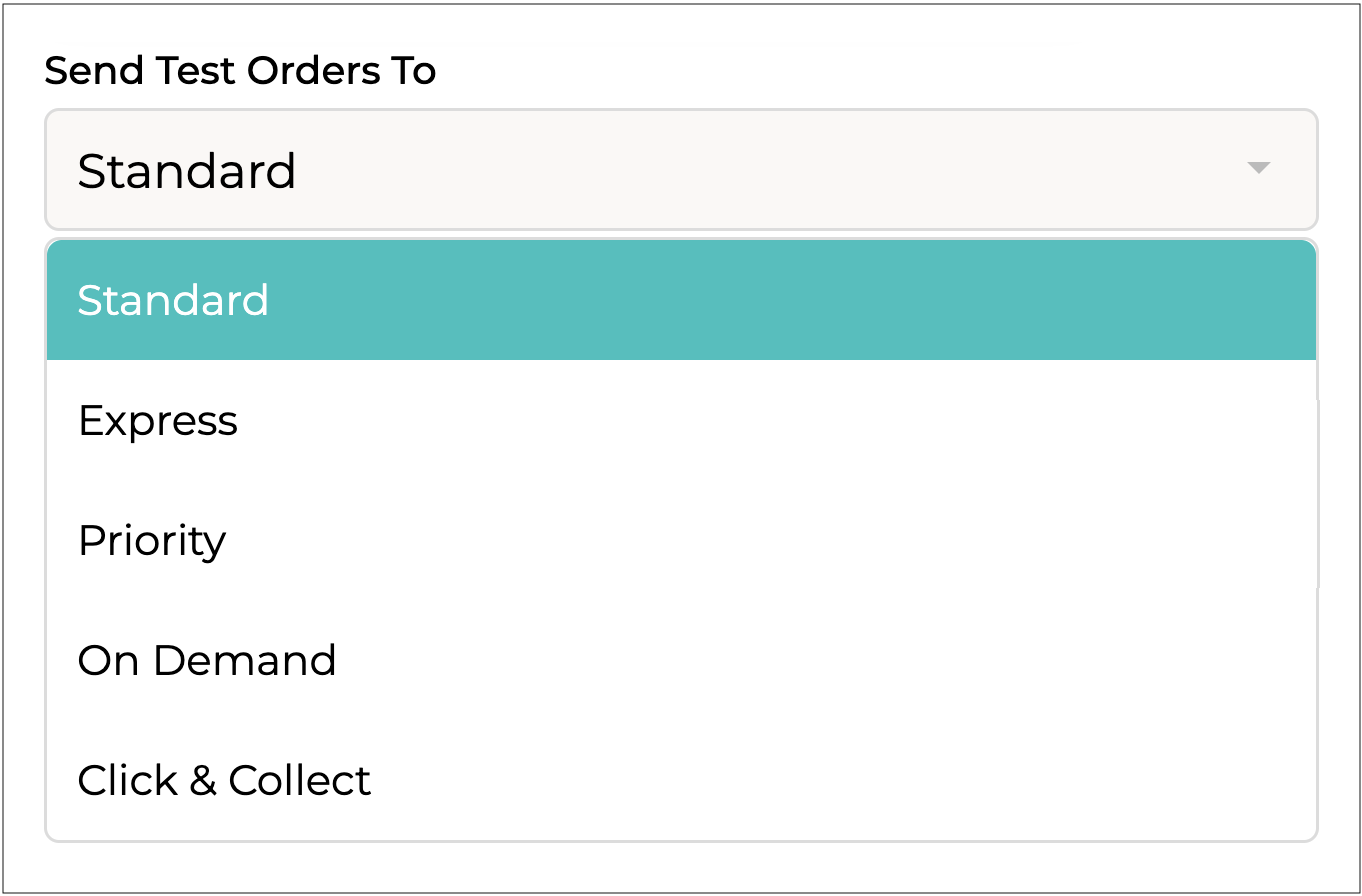The image size is (1362, 896).
Task: Click the Send Test Orders To label
Action: click(240, 71)
